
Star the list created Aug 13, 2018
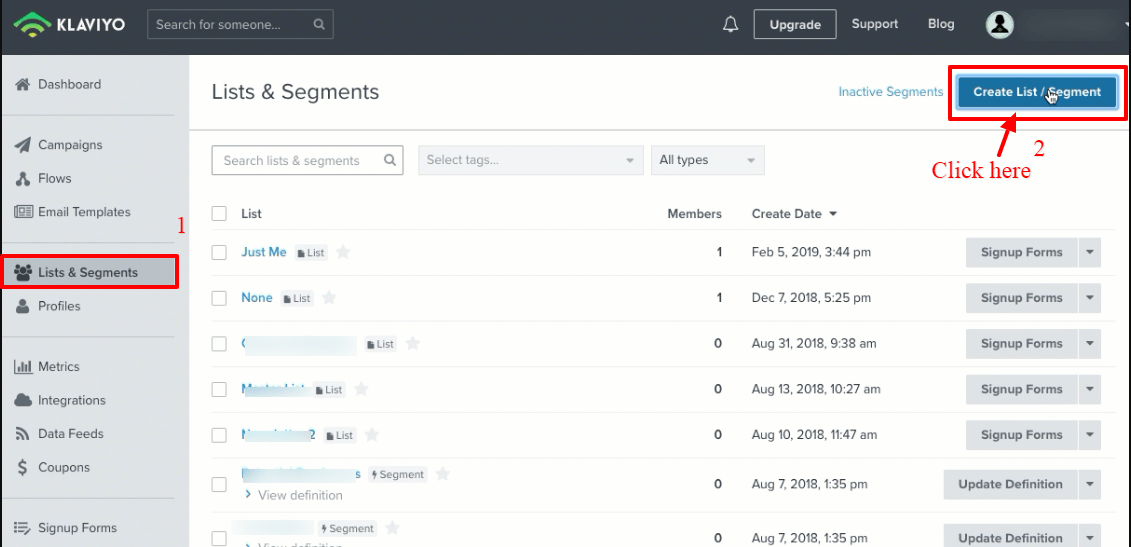click(361, 389)
